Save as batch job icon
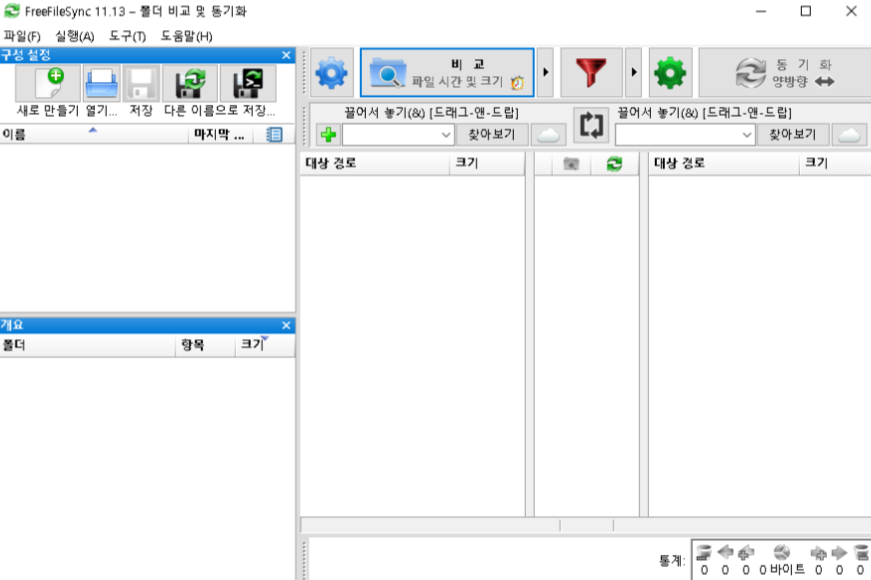 (x=248, y=84)
